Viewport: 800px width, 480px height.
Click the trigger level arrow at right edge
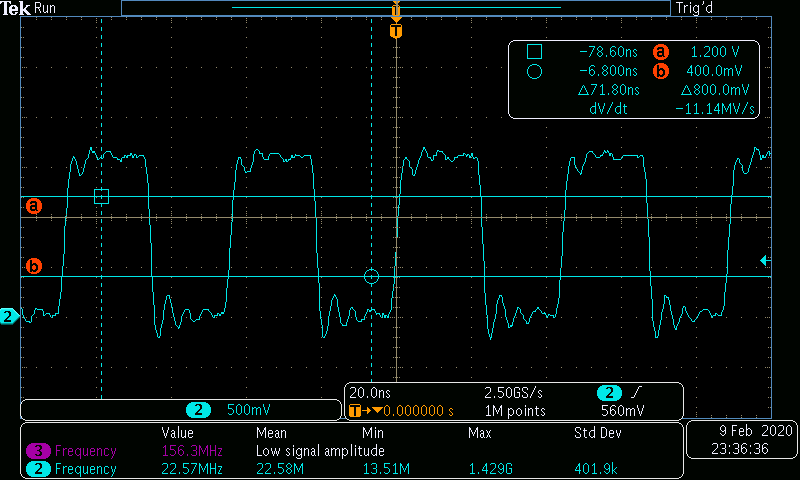pyautogui.click(x=765, y=261)
